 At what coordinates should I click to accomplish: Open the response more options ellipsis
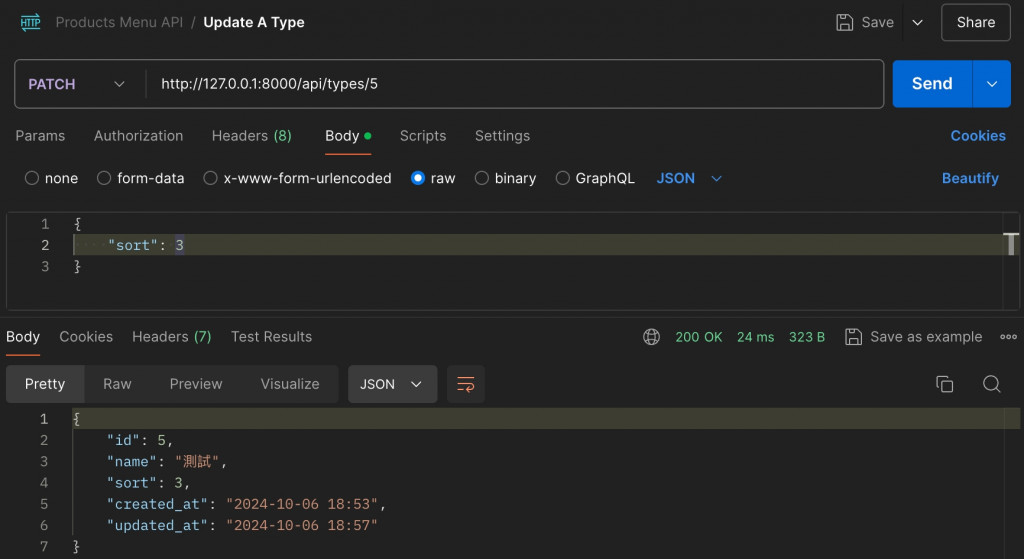tap(1008, 337)
